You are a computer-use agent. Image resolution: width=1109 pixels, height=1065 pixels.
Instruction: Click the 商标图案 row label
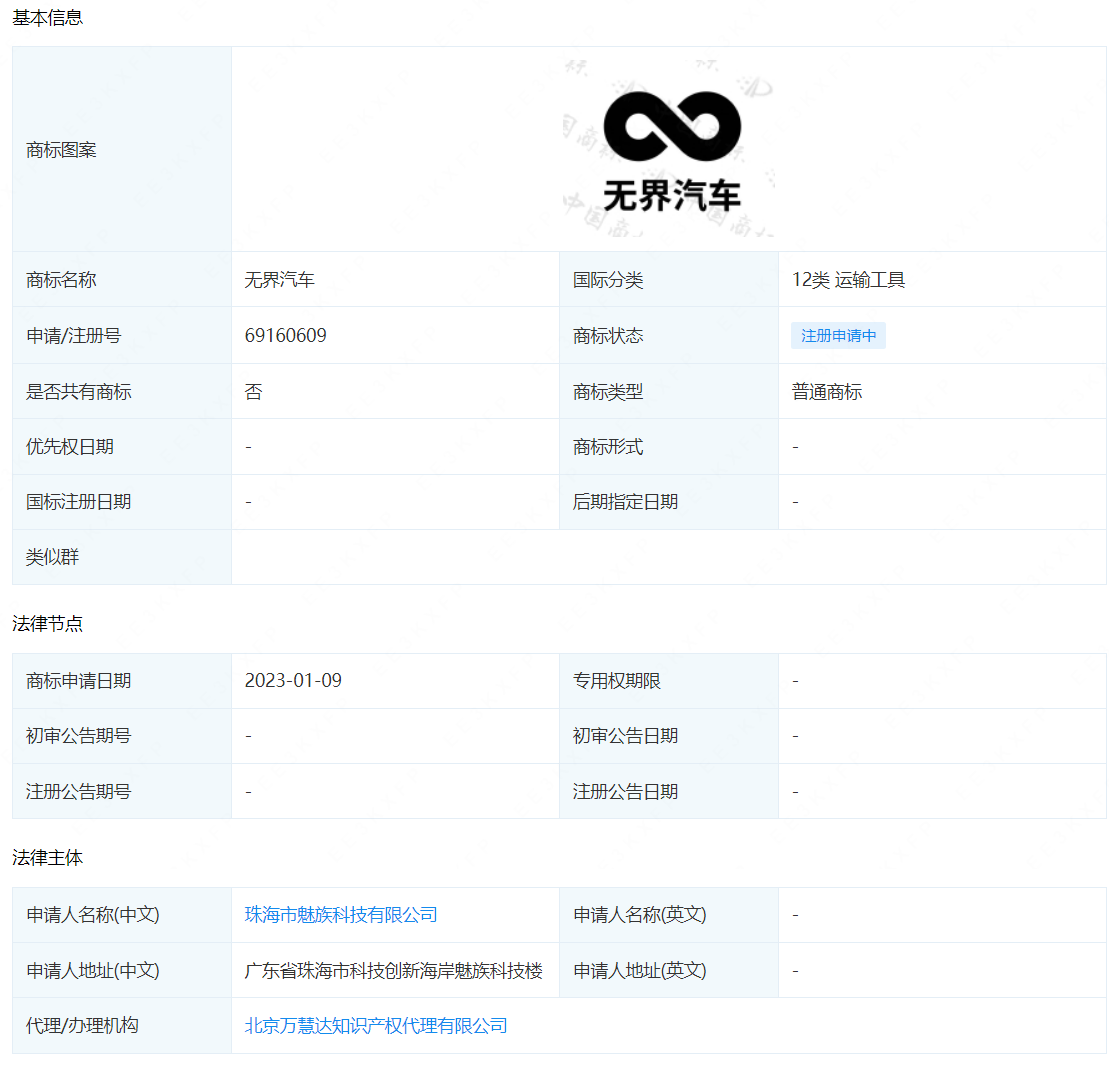61,150
